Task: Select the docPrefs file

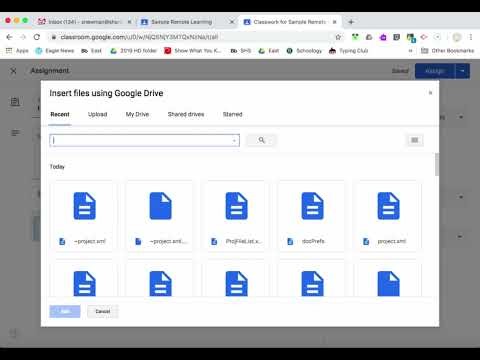Action: pyautogui.click(x=312, y=216)
